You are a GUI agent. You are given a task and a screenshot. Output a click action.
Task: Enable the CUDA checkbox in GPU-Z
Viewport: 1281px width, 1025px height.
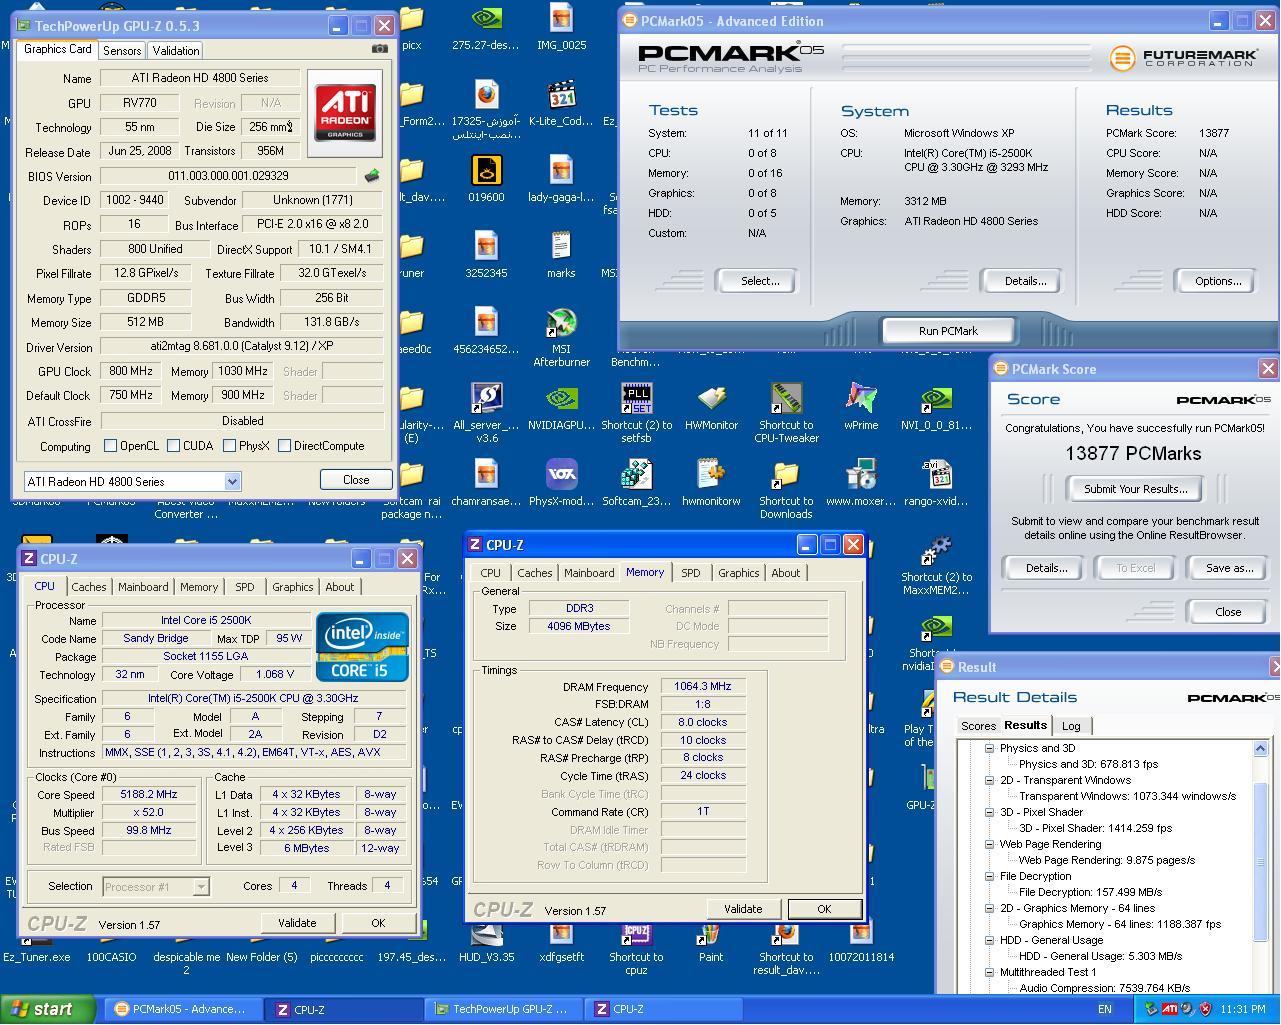(174, 446)
